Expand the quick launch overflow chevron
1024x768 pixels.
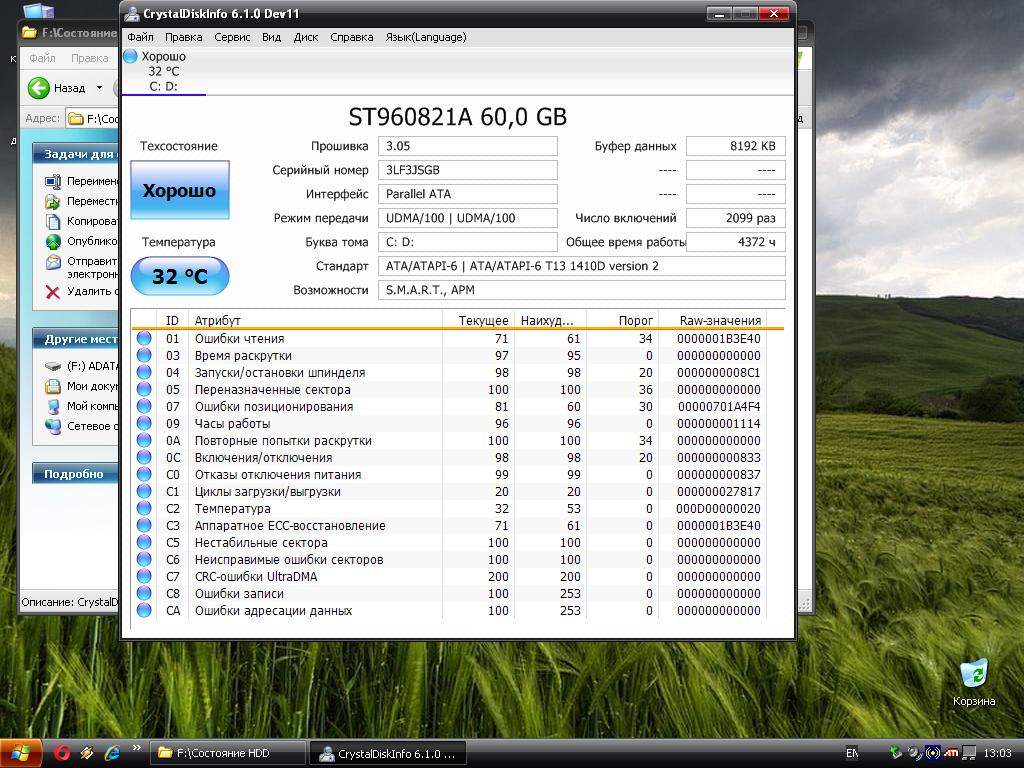point(136,748)
